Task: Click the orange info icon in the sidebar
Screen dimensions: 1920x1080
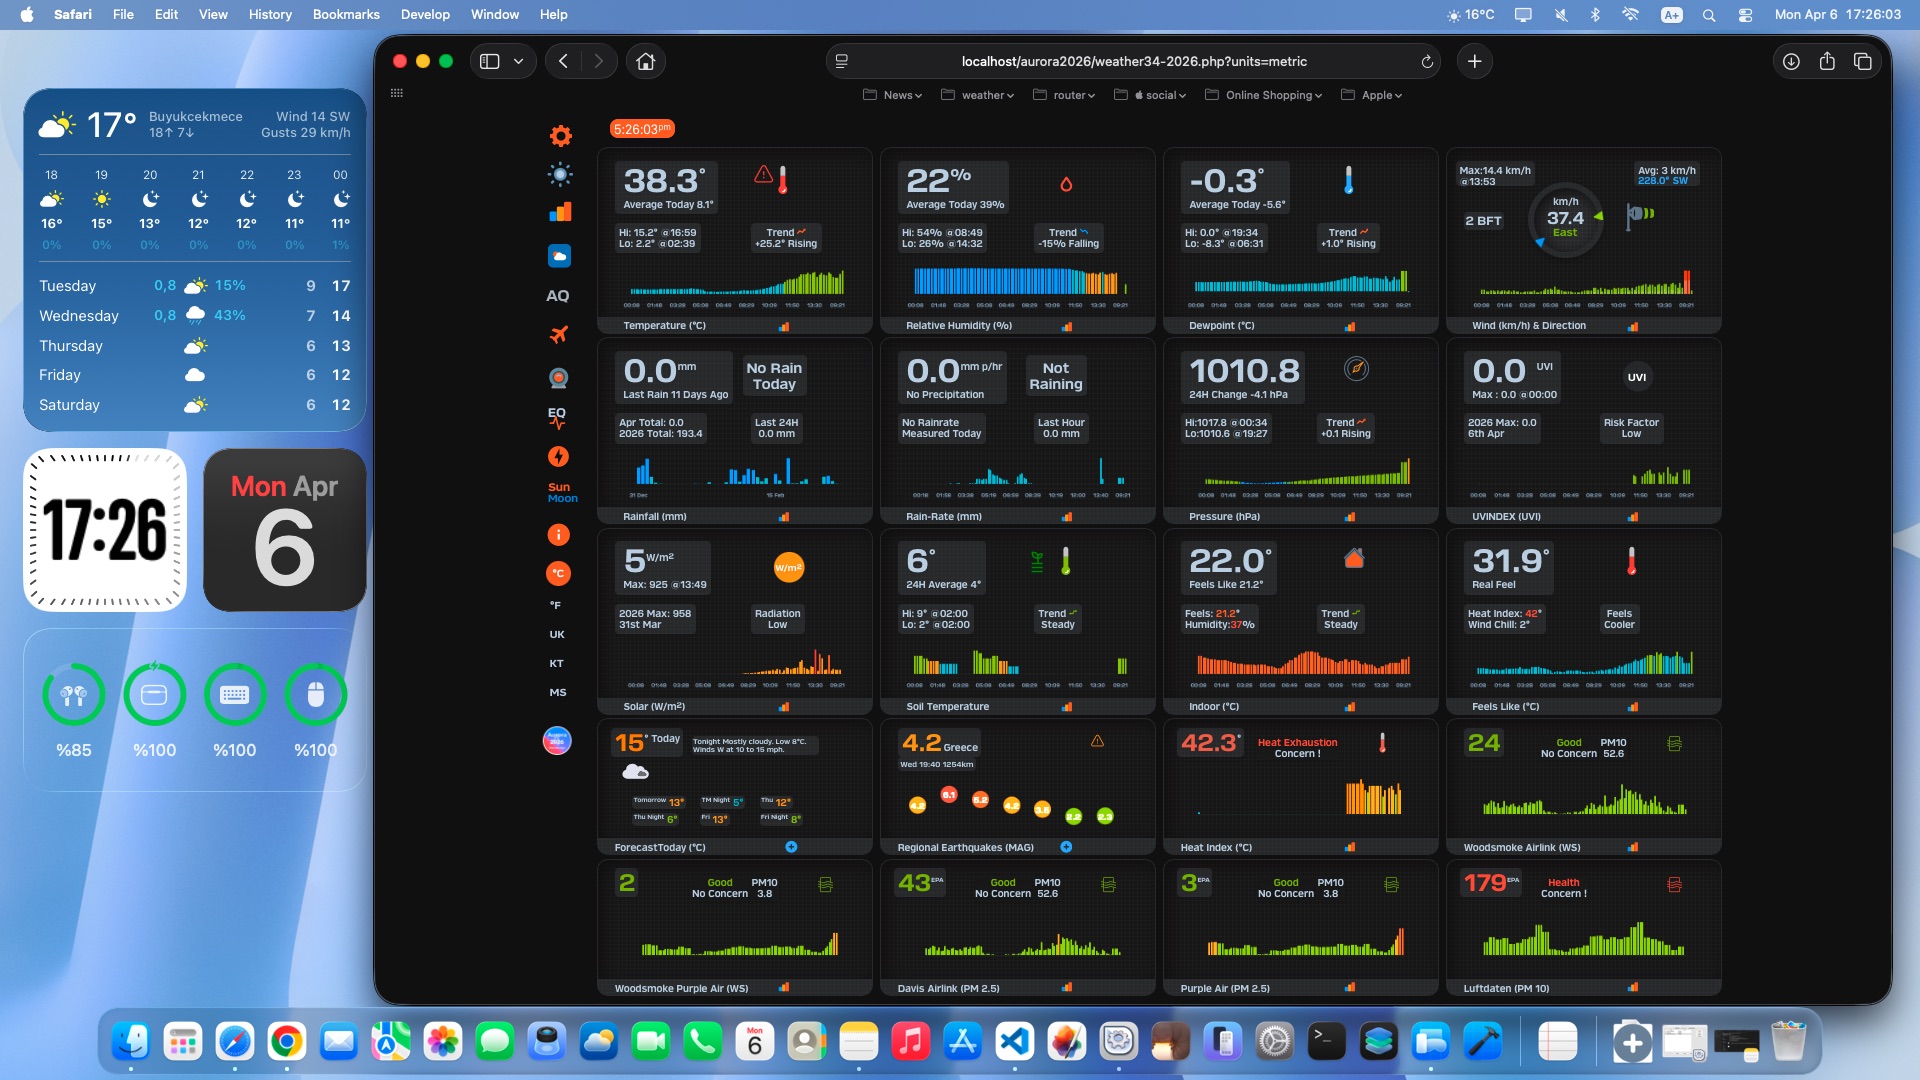Action: pos(558,535)
